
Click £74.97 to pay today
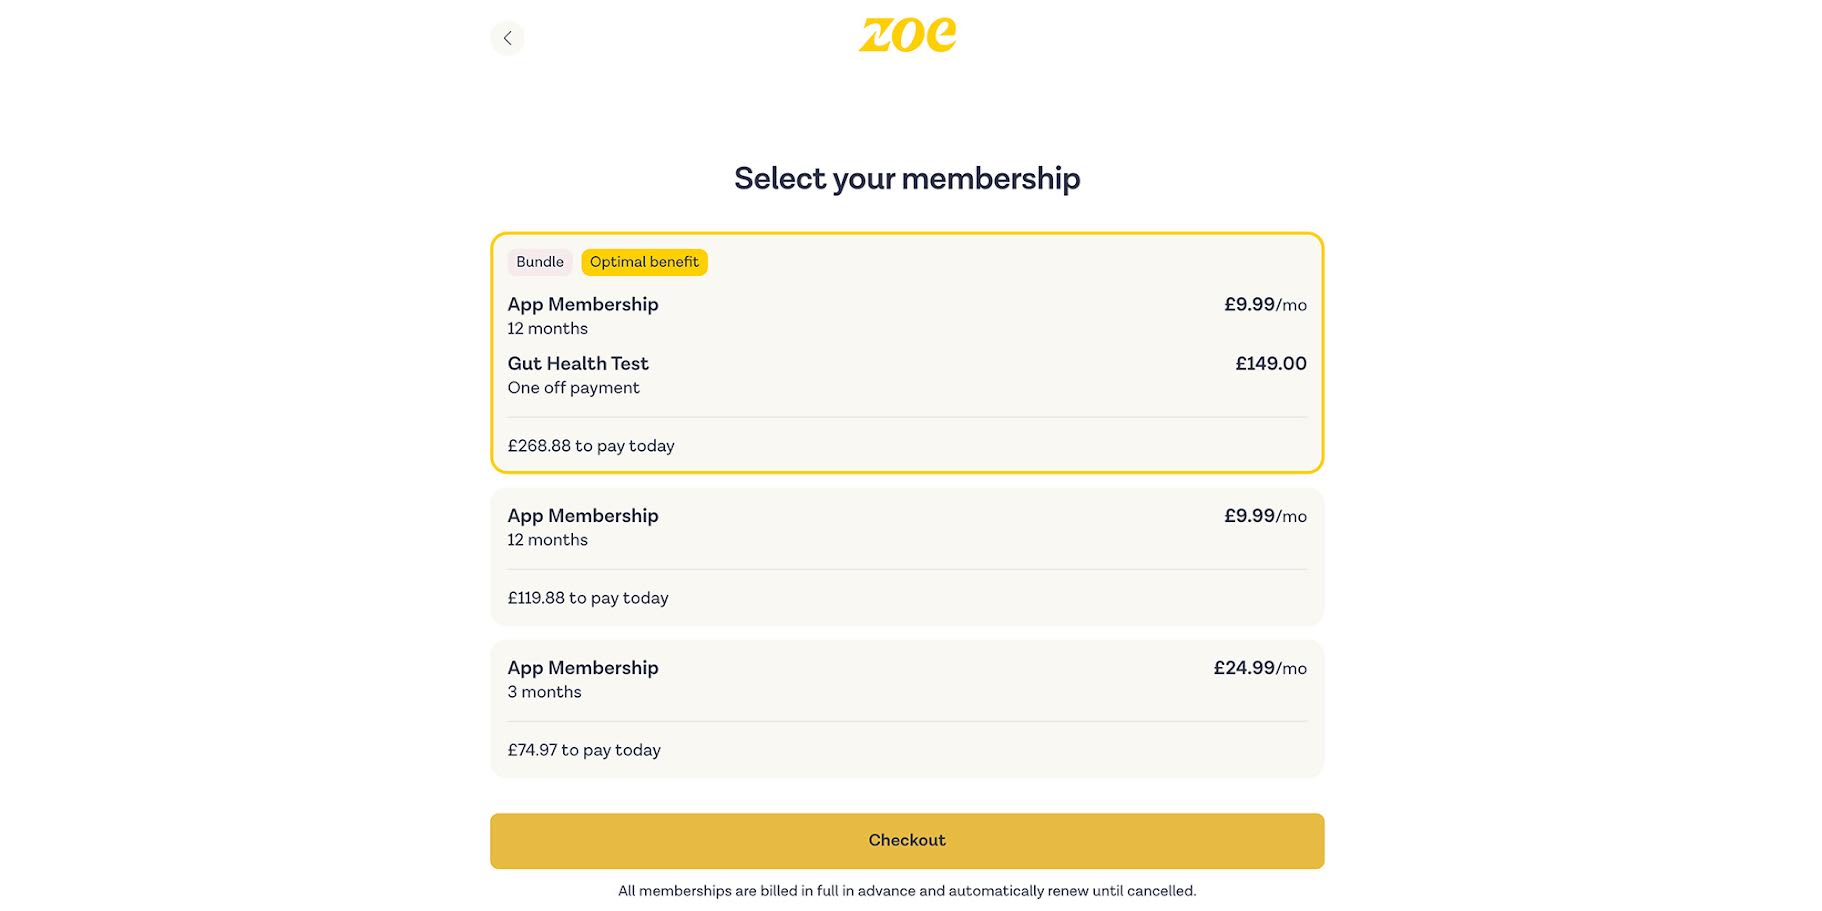pos(583,749)
